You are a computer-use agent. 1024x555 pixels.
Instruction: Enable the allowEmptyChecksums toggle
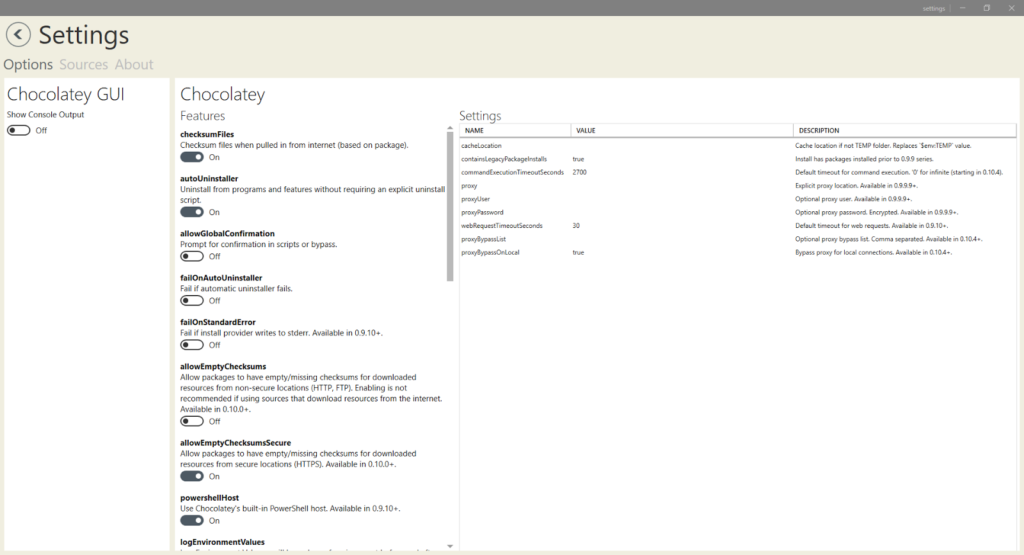192,422
